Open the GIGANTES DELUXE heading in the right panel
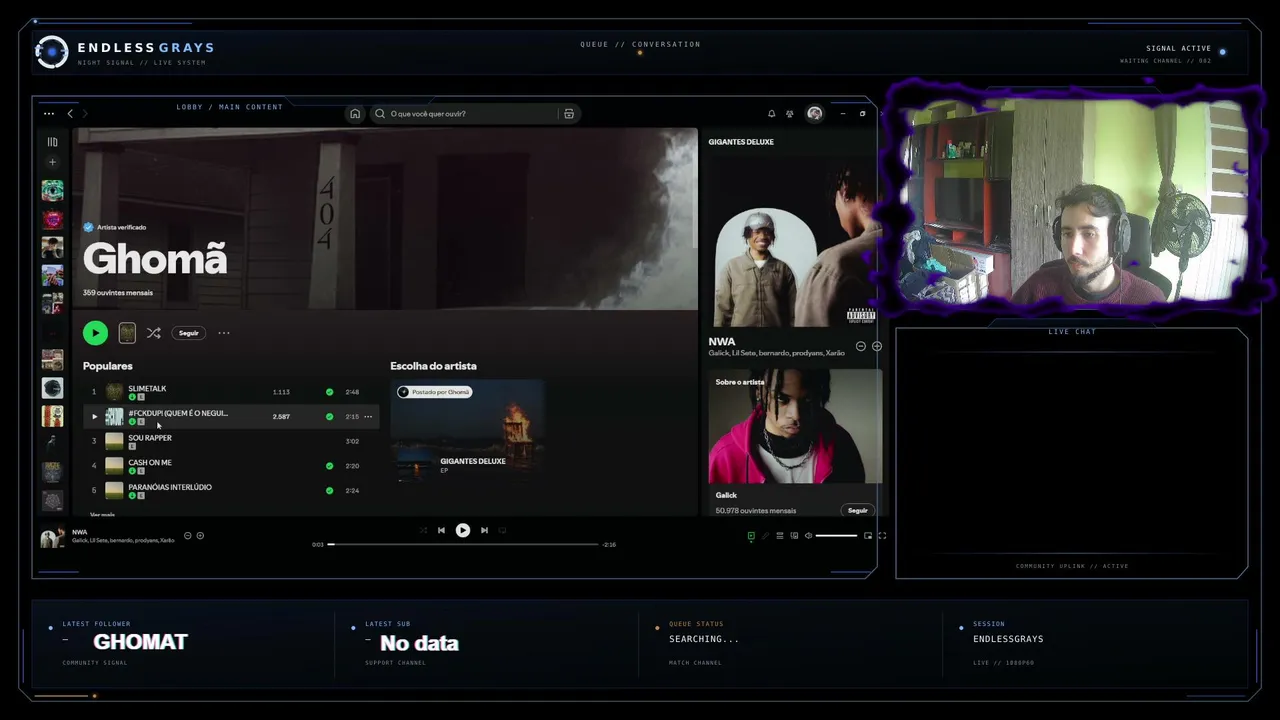The height and width of the screenshot is (720, 1280). [741, 142]
